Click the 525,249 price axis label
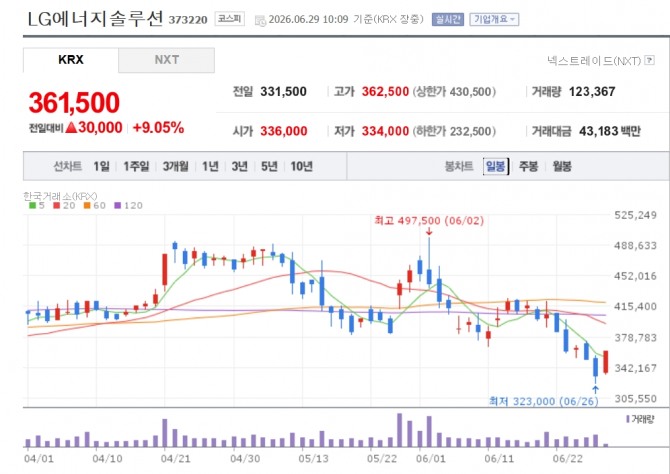The width and height of the screenshot is (670, 474). click(635, 215)
